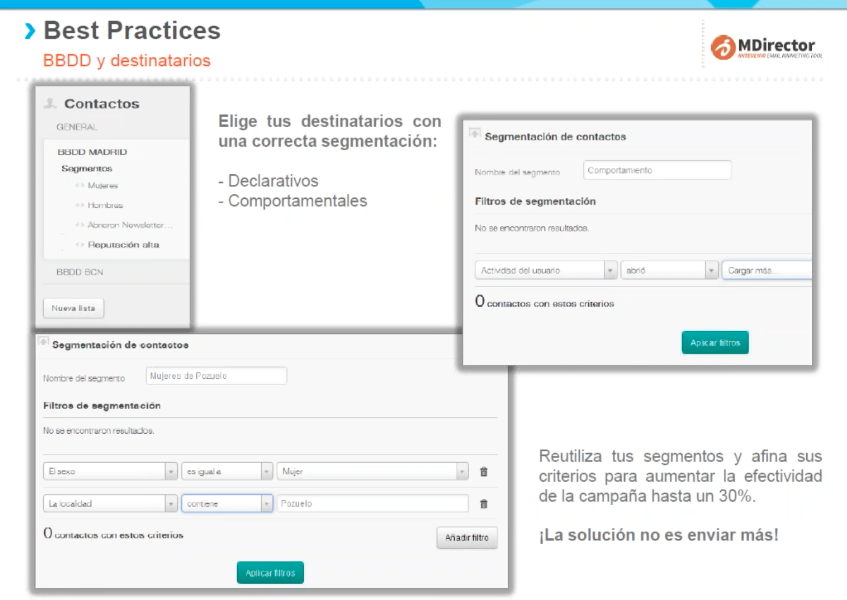Open the Mujeres segment
This screenshot has height=600, width=847.
click(x=103, y=185)
